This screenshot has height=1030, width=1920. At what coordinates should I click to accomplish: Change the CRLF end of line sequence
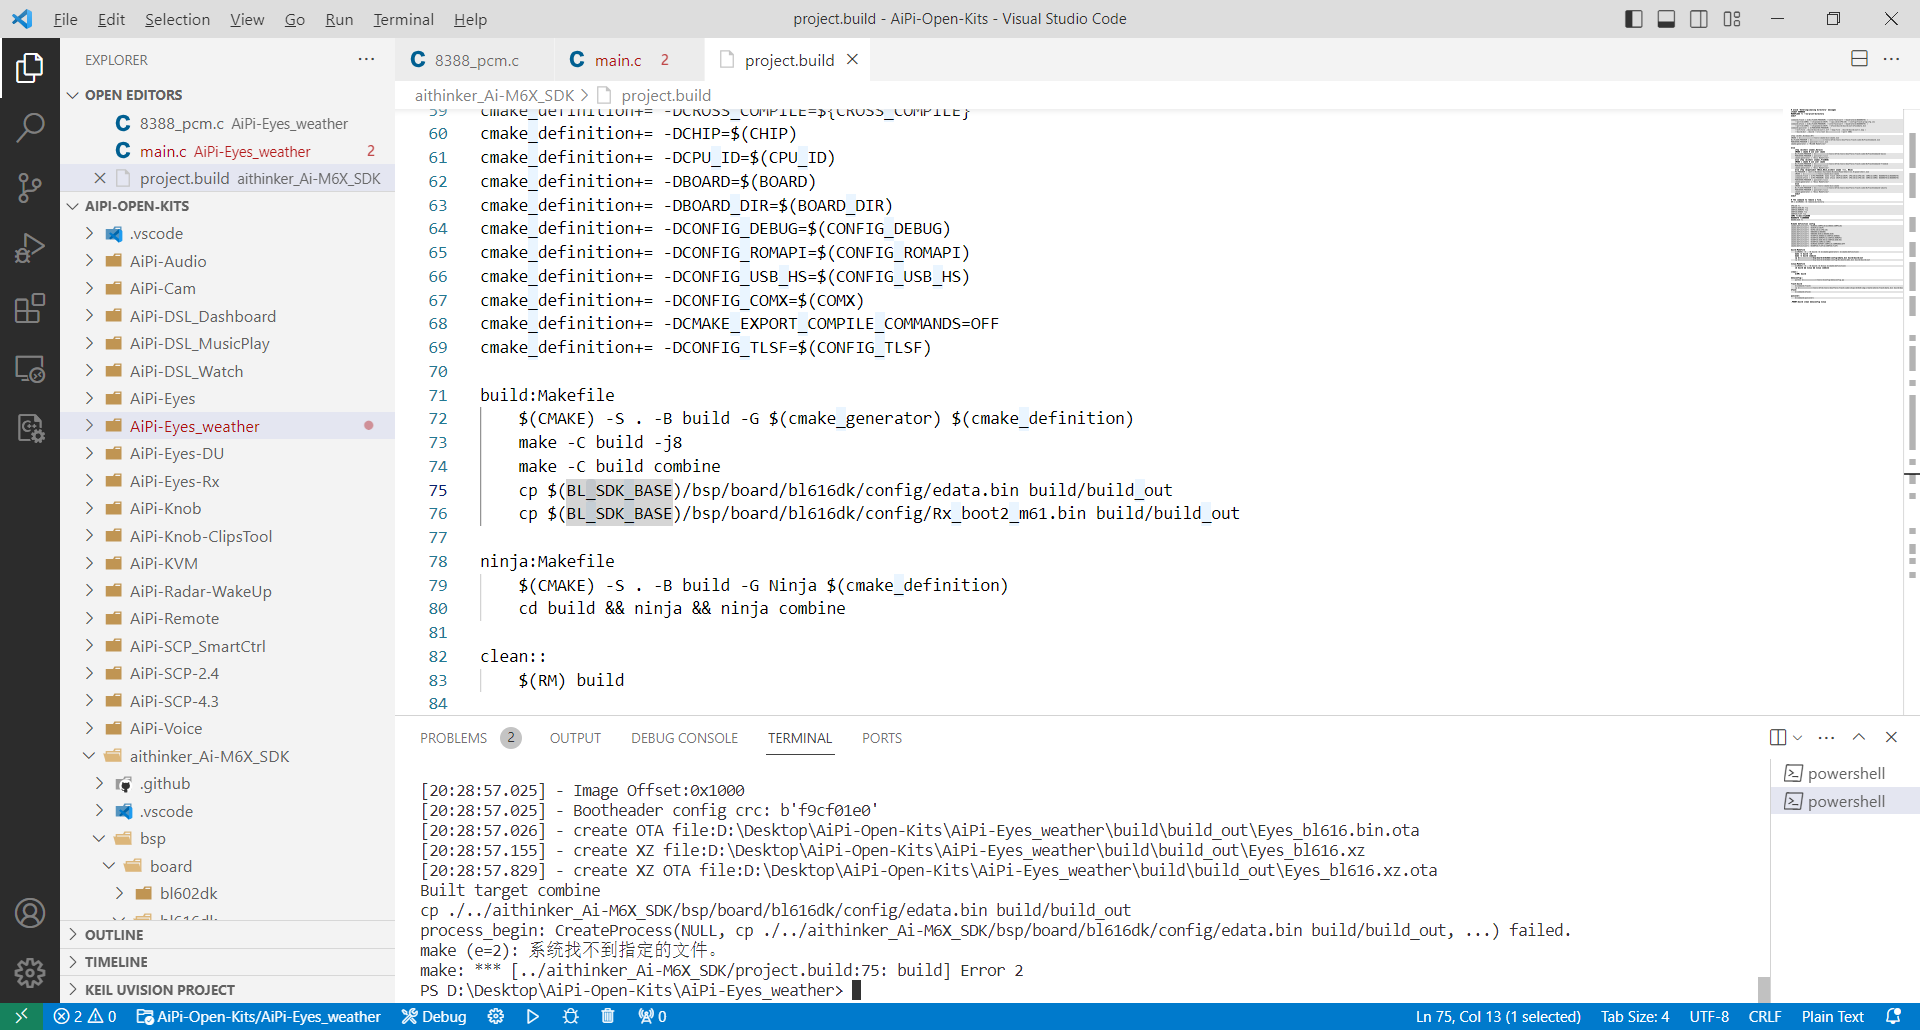(1764, 1016)
